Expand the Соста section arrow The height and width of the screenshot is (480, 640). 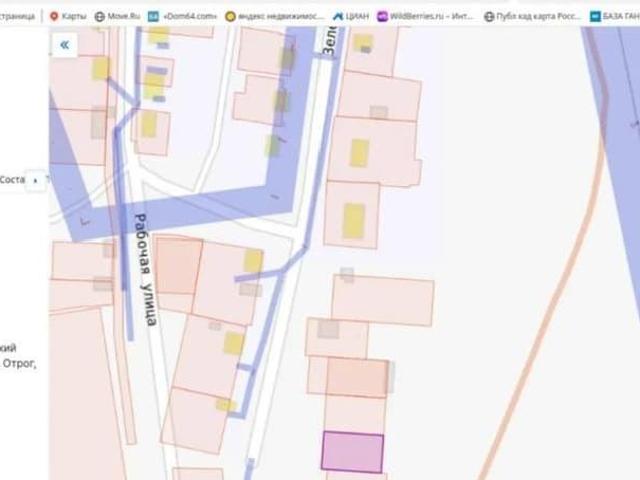(x=36, y=180)
